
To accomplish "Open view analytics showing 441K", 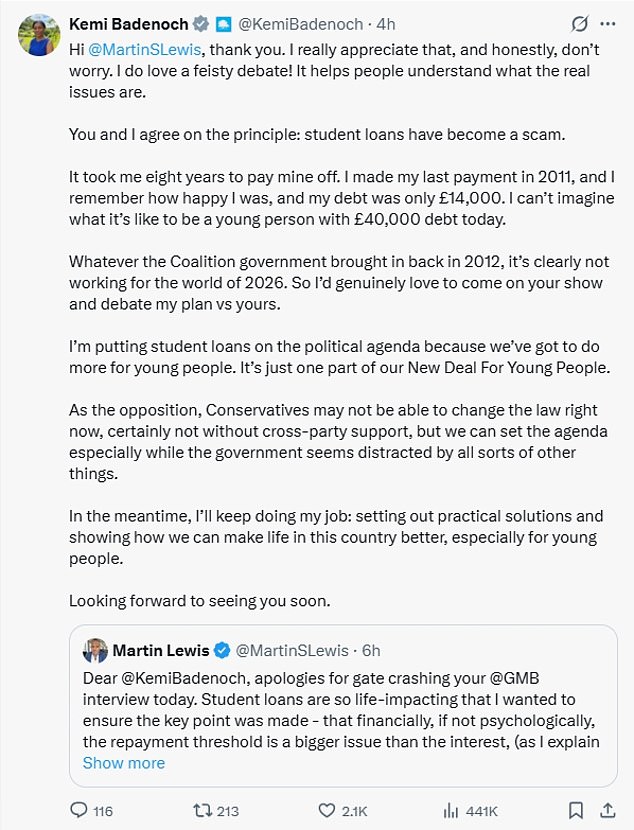I will 451,811.
